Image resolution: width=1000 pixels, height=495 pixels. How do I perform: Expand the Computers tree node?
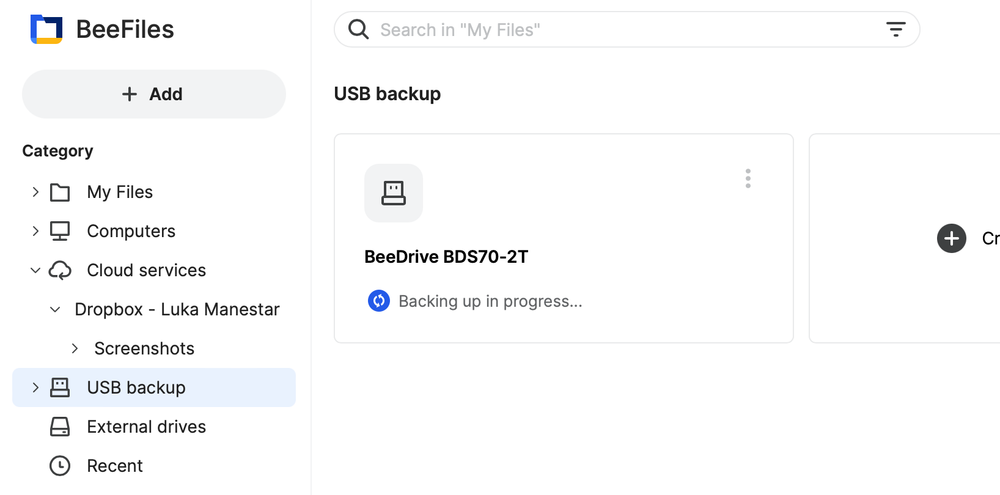[x=36, y=231]
